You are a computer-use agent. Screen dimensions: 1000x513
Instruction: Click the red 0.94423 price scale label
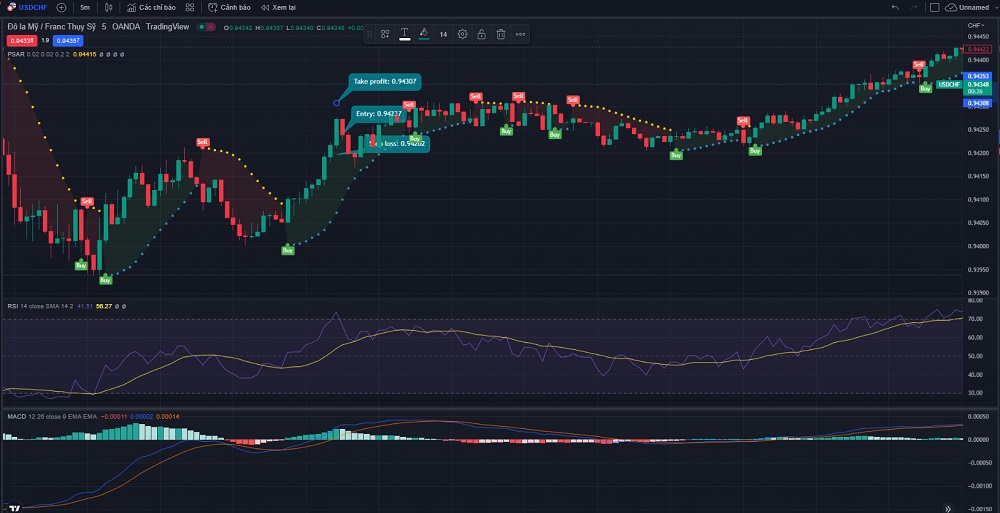(978, 49)
